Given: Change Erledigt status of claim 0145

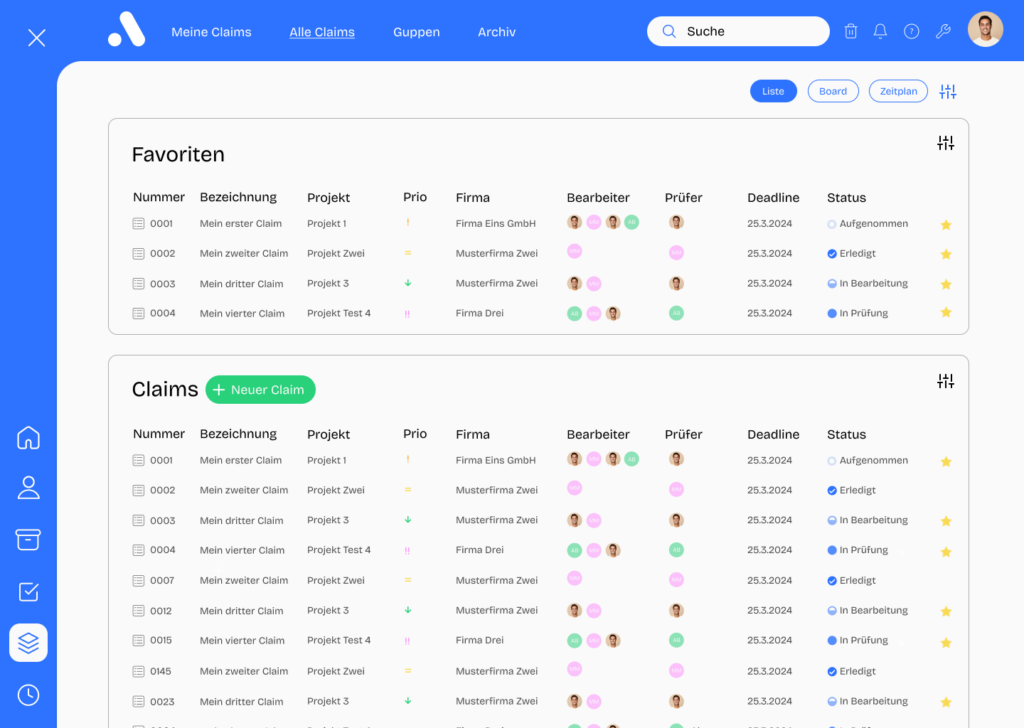Looking at the screenshot, I should (x=851, y=671).
